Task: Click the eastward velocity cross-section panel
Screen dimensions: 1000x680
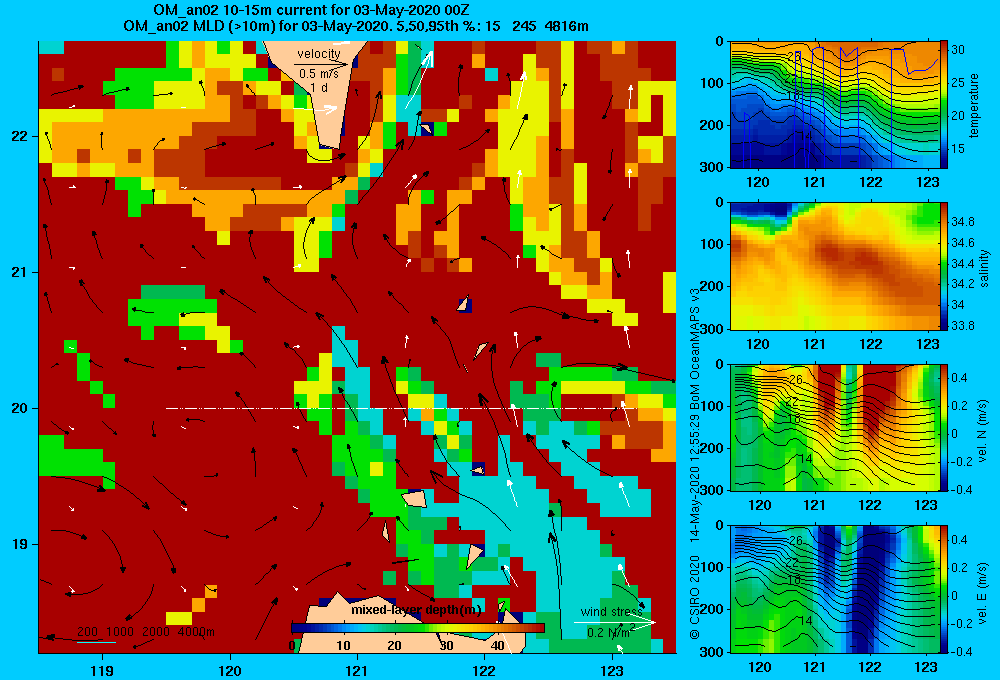Action: coord(835,588)
